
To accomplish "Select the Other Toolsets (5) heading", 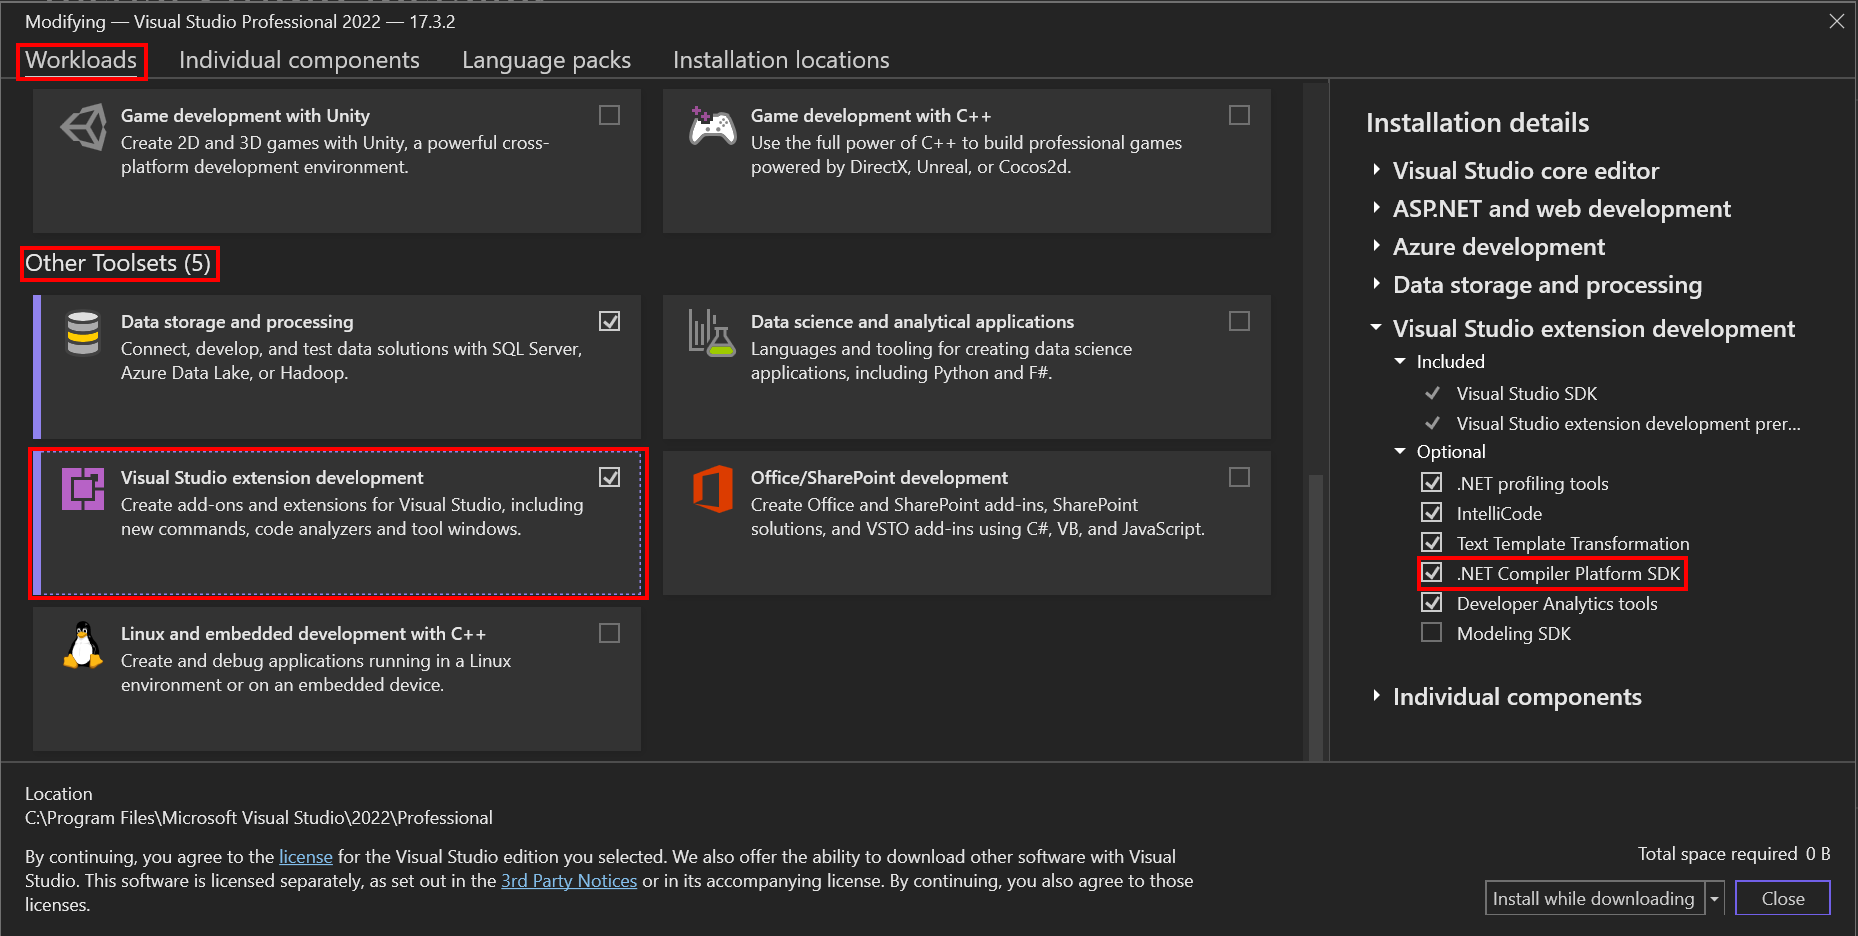I will (118, 263).
